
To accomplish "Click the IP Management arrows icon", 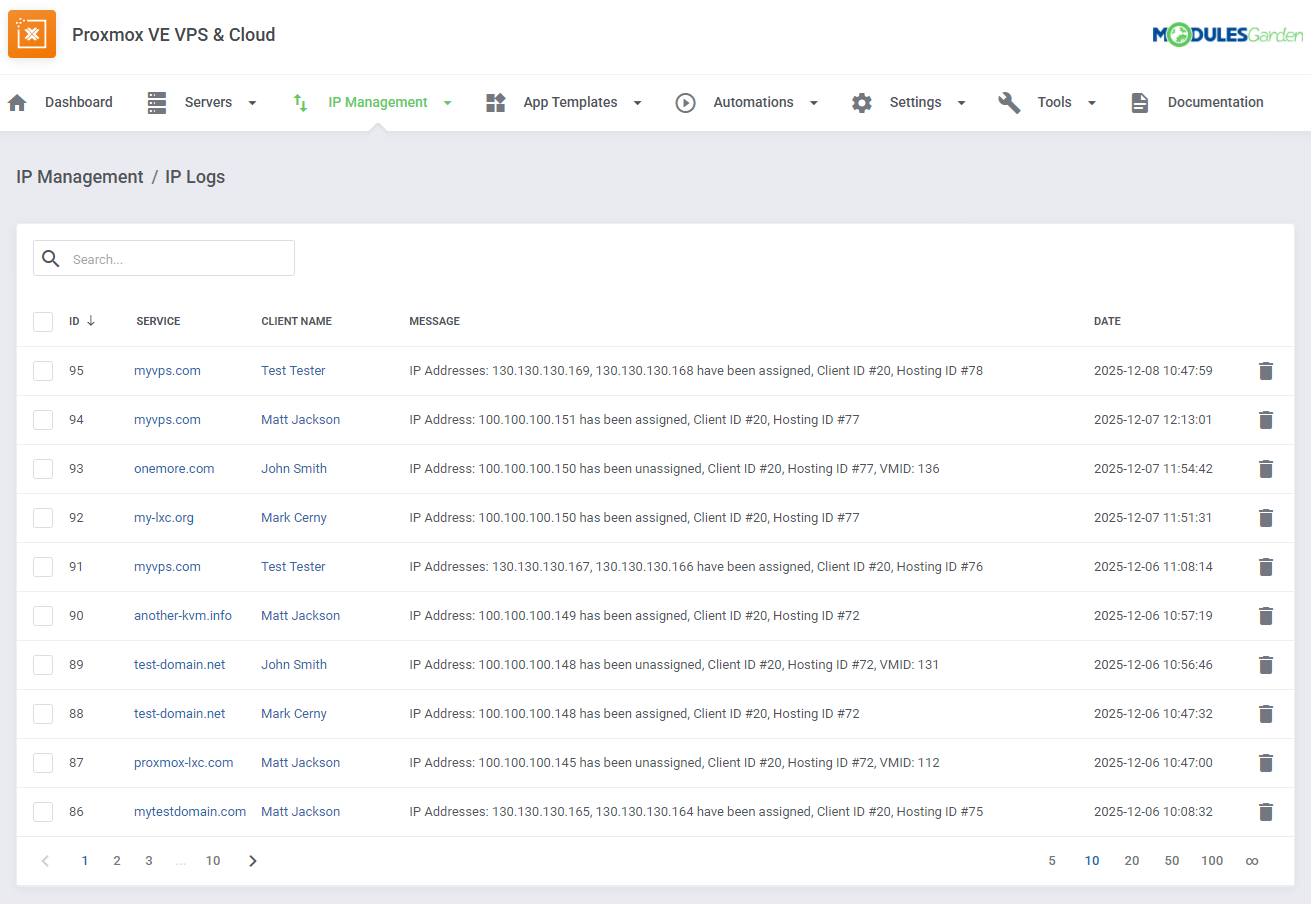I will click(300, 103).
